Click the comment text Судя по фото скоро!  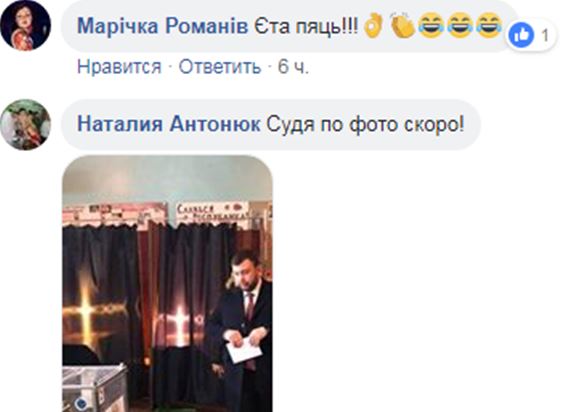point(365,125)
